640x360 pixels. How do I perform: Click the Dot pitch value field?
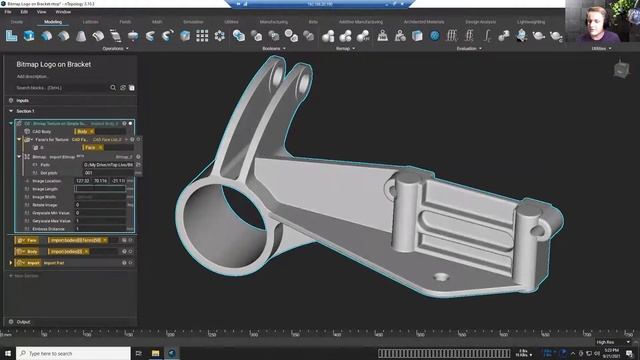point(108,173)
